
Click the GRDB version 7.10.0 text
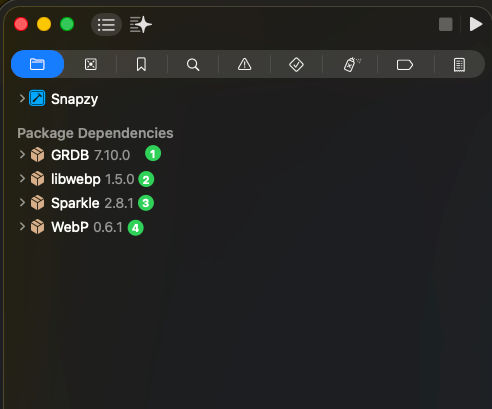(112, 155)
